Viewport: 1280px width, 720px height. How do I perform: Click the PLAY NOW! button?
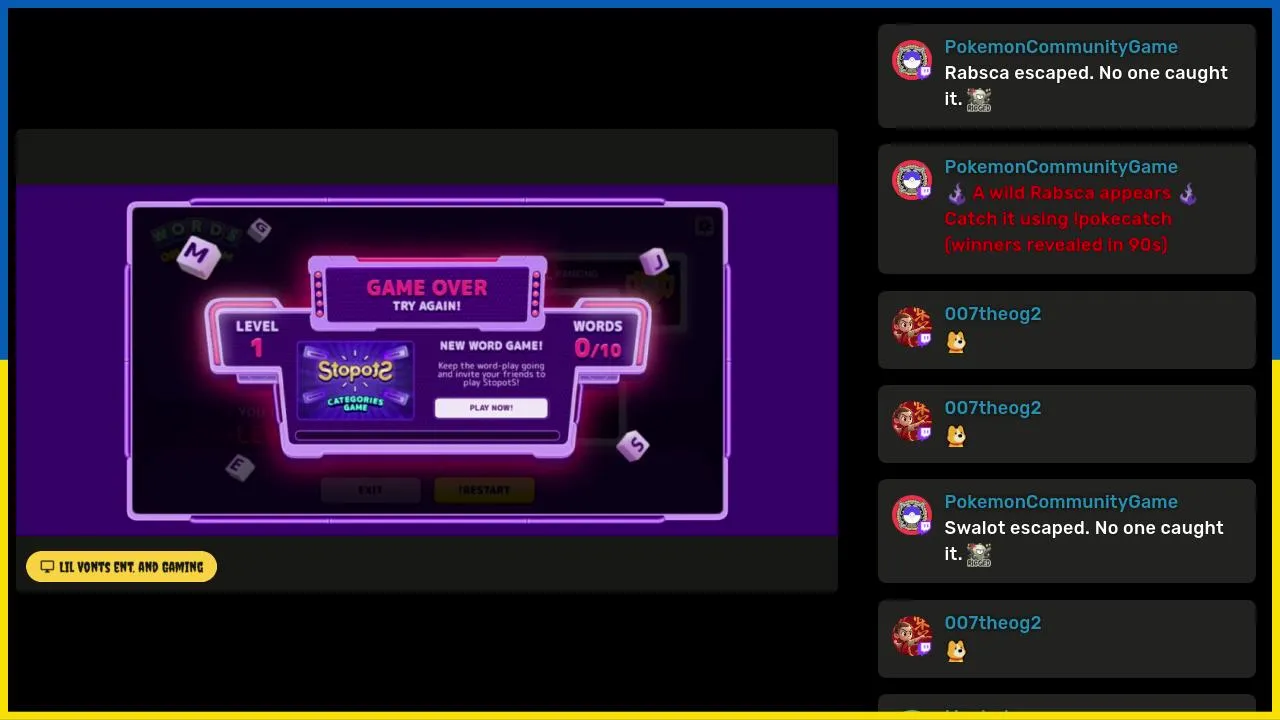[x=491, y=408]
